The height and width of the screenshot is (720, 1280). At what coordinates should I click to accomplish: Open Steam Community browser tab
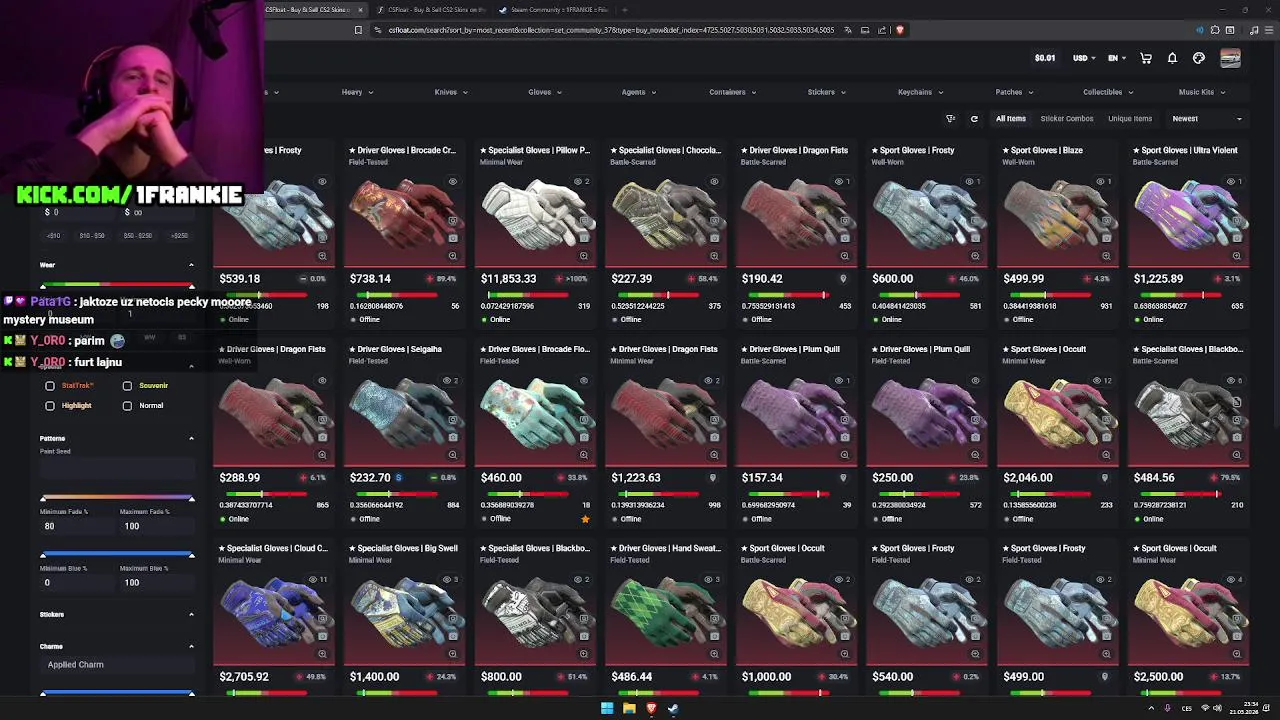tap(553, 10)
